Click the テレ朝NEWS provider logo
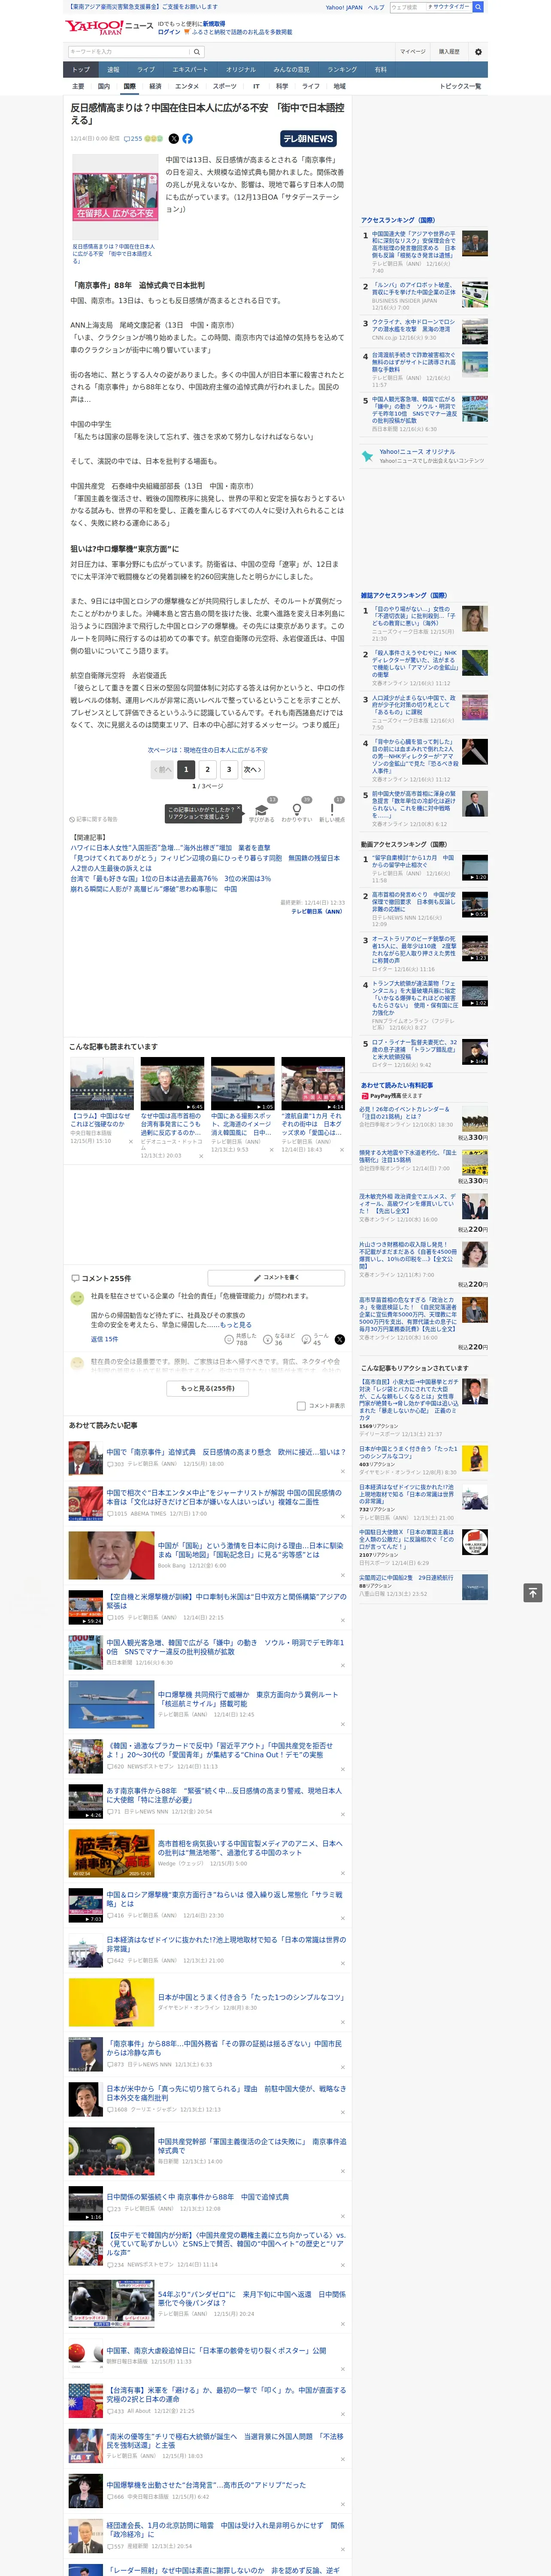Image resolution: width=551 pixels, height=2576 pixels. pyautogui.click(x=308, y=139)
